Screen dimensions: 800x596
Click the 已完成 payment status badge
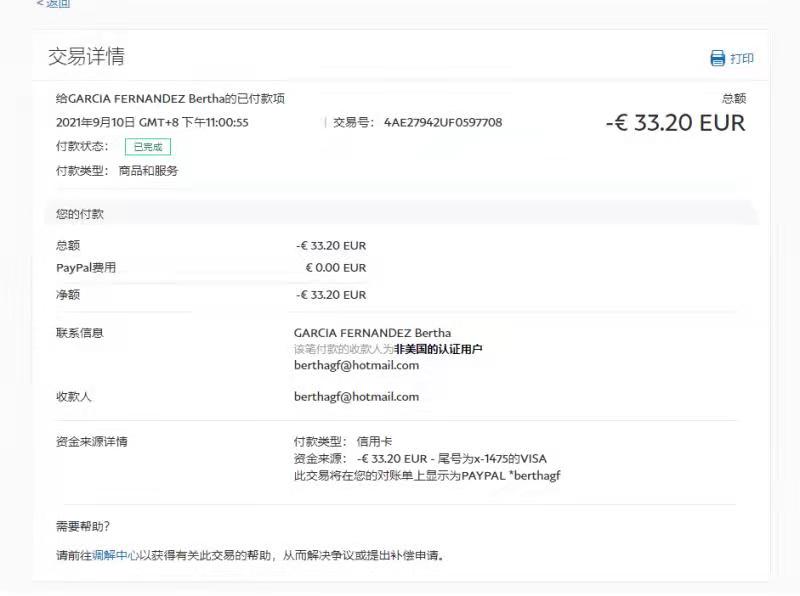click(148, 147)
